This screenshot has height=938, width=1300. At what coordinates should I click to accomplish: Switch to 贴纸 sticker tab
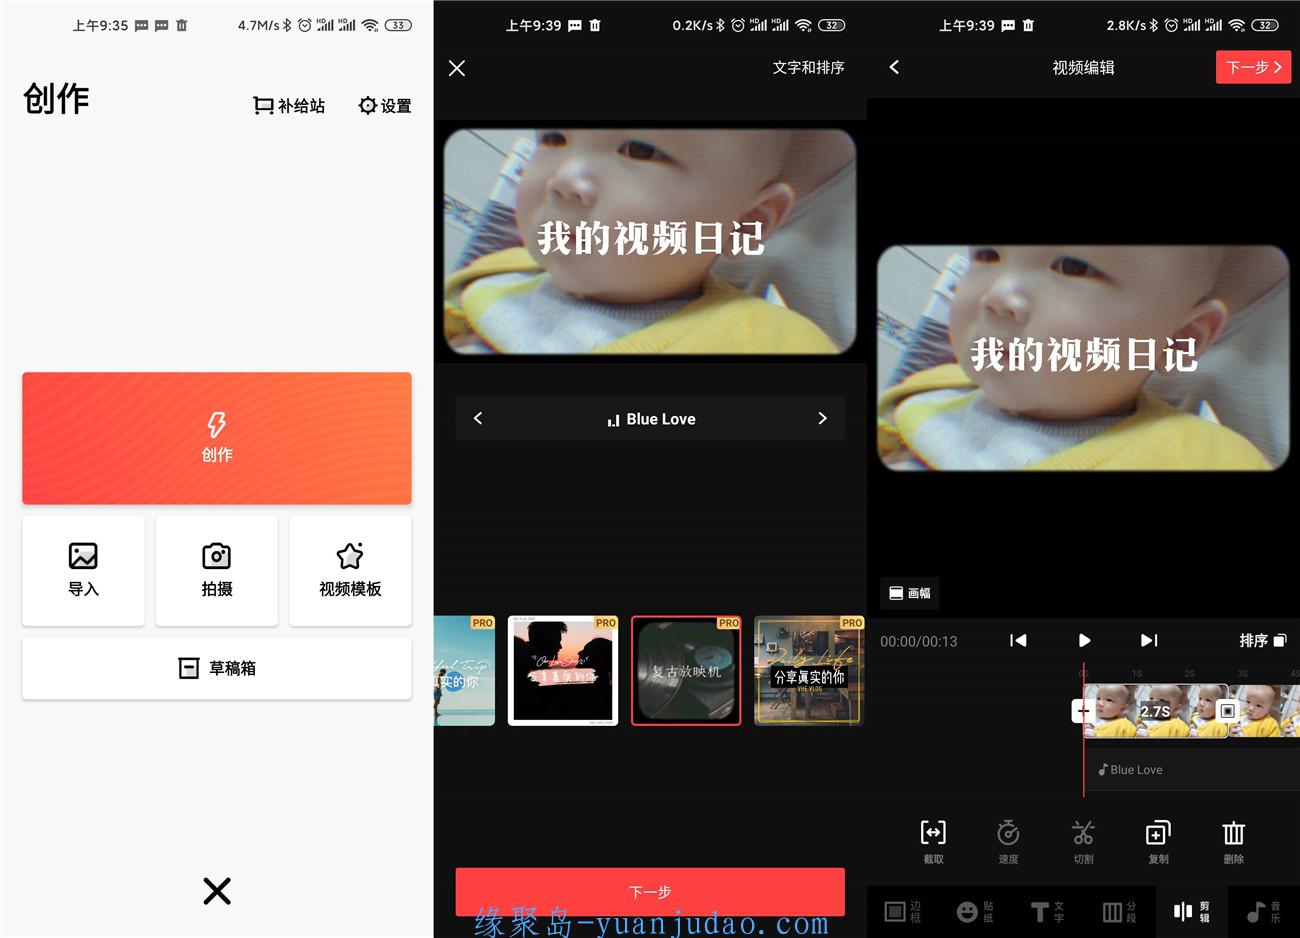click(x=975, y=911)
